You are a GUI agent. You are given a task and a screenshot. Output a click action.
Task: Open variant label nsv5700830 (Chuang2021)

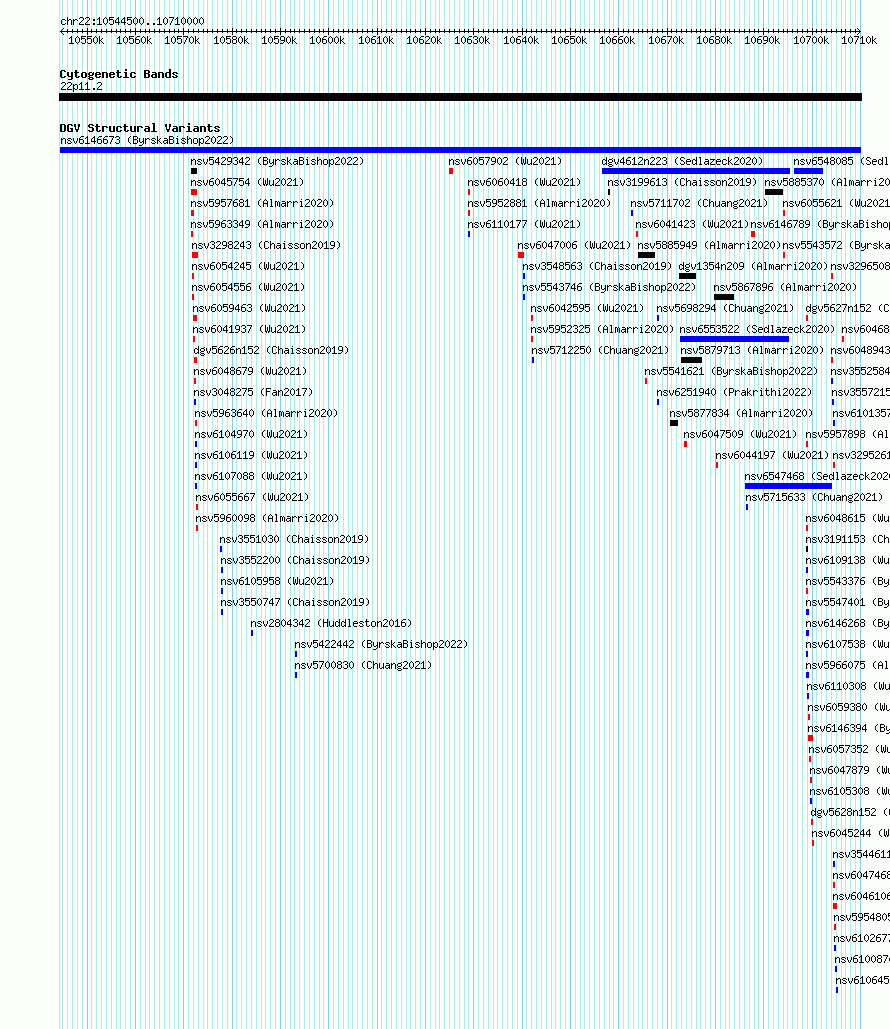coord(363,665)
